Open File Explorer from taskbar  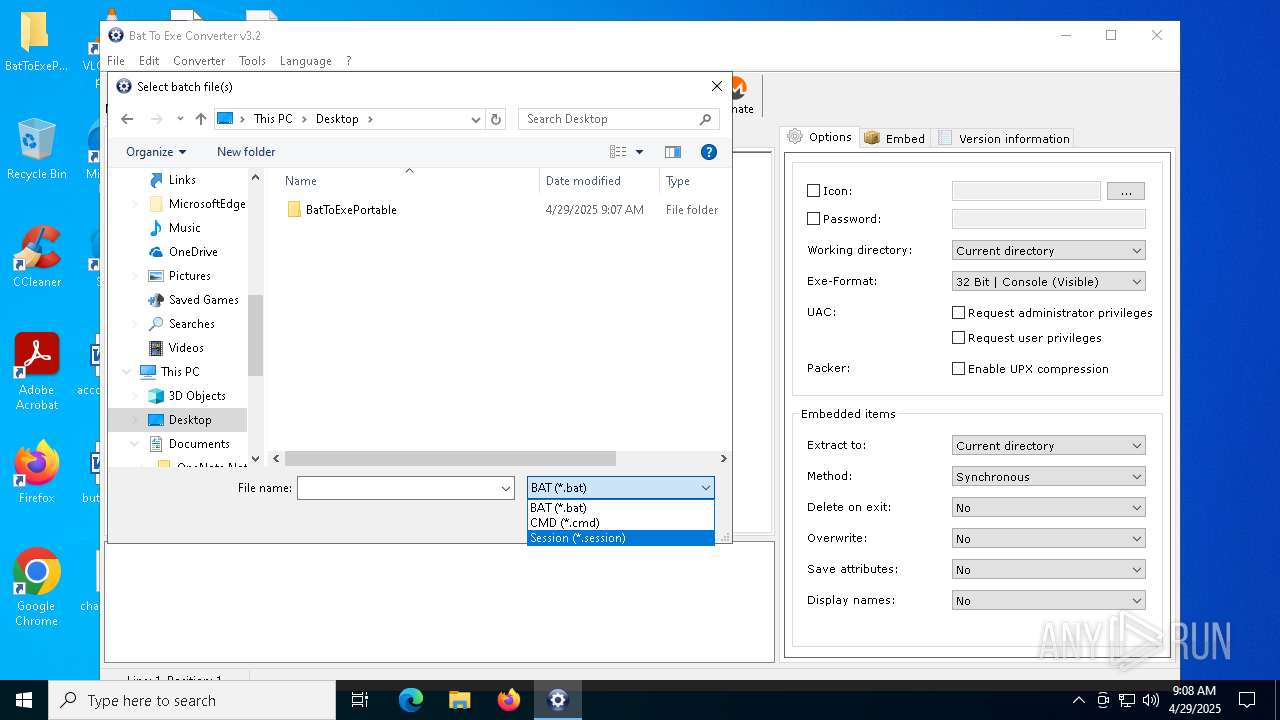click(x=460, y=700)
